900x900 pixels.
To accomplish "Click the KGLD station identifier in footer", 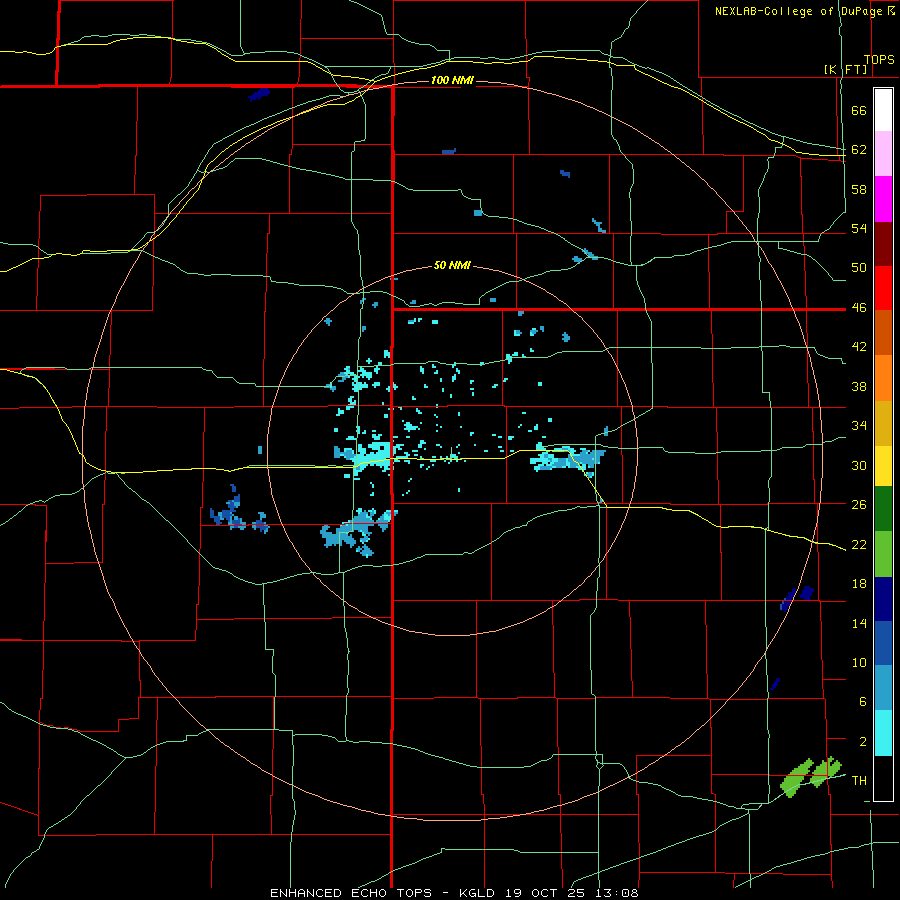I will point(479,893).
